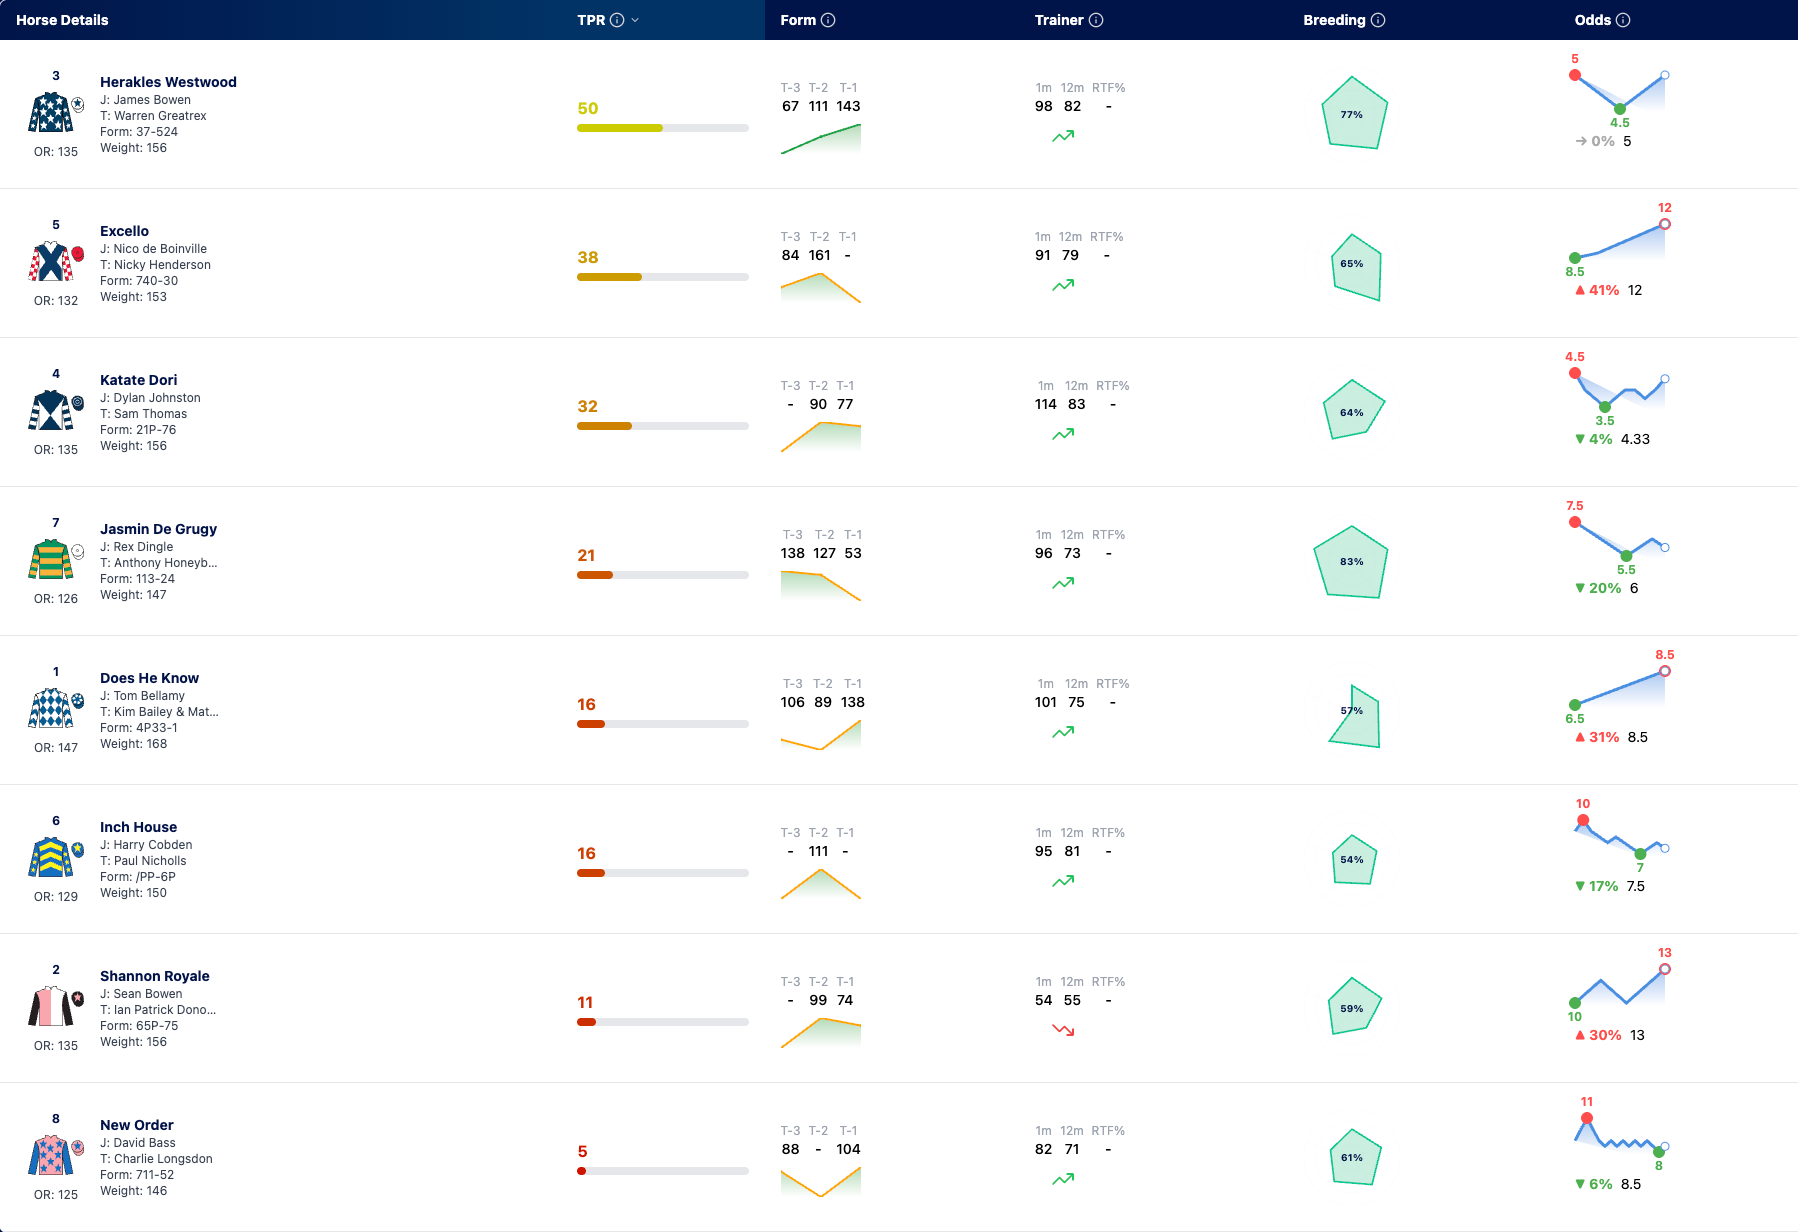1798x1232 pixels.
Task: Click Herakles Westwood jockey silks icon
Action: [x=50, y=112]
